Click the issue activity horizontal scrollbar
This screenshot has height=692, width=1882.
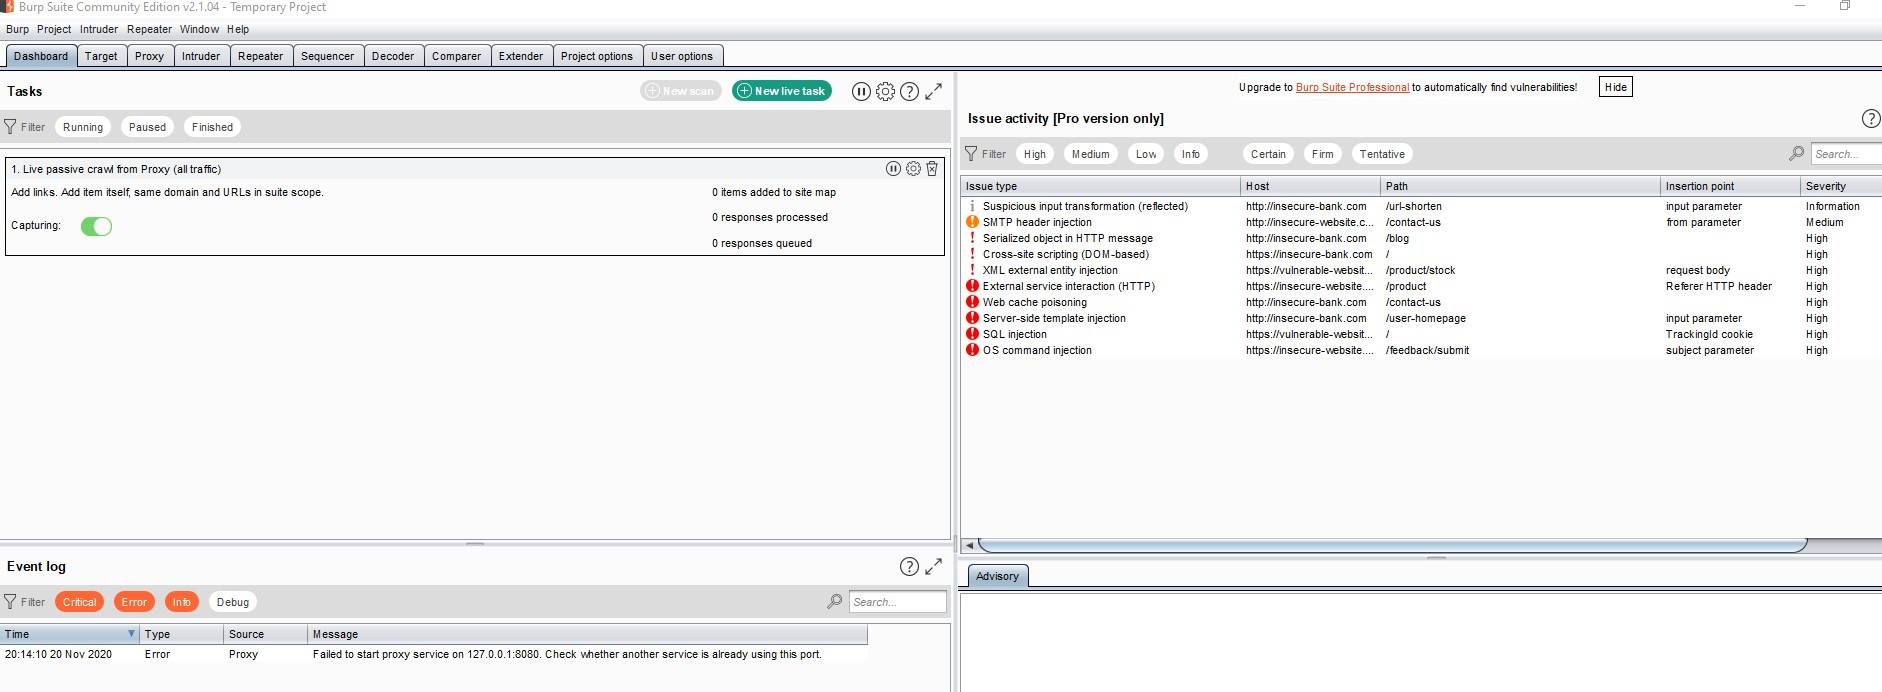(1392, 545)
